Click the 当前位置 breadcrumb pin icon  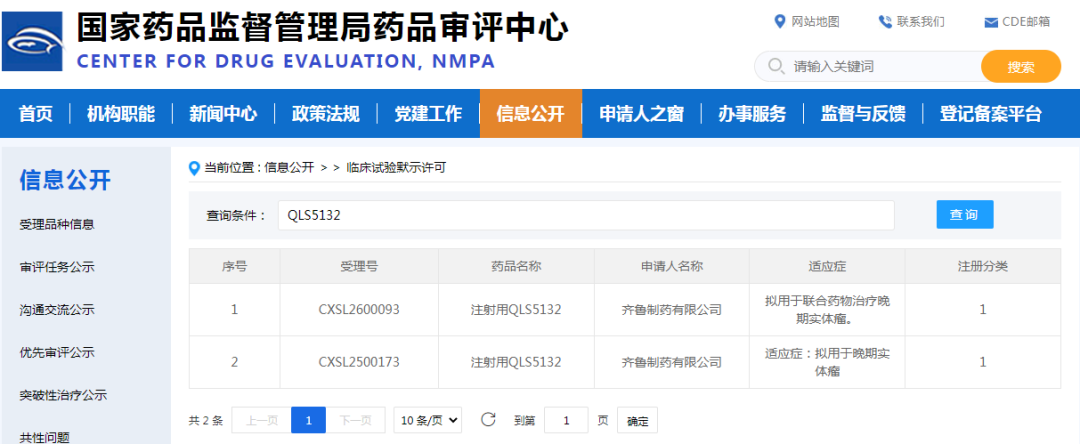point(195,168)
